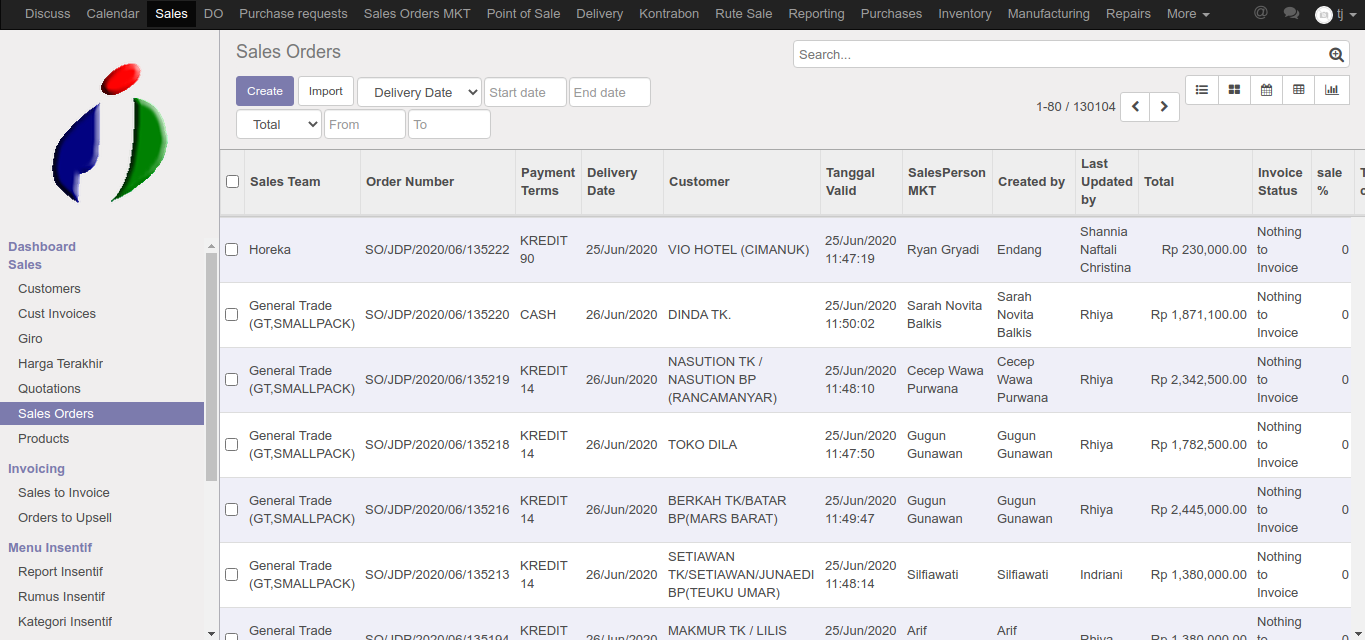Expand the More menu in top bar
Screen dimensions: 1365x640
pyautogui.click(x=1188, y=14)
